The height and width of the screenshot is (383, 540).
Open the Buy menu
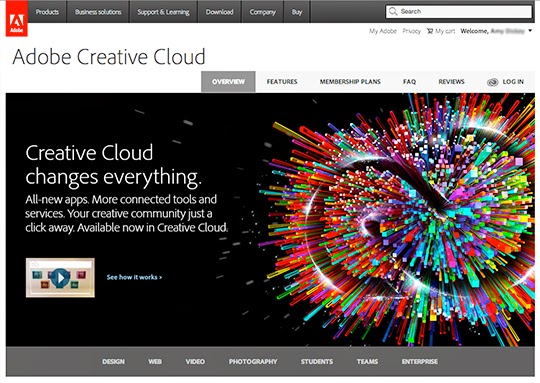(x=297, y=12)
